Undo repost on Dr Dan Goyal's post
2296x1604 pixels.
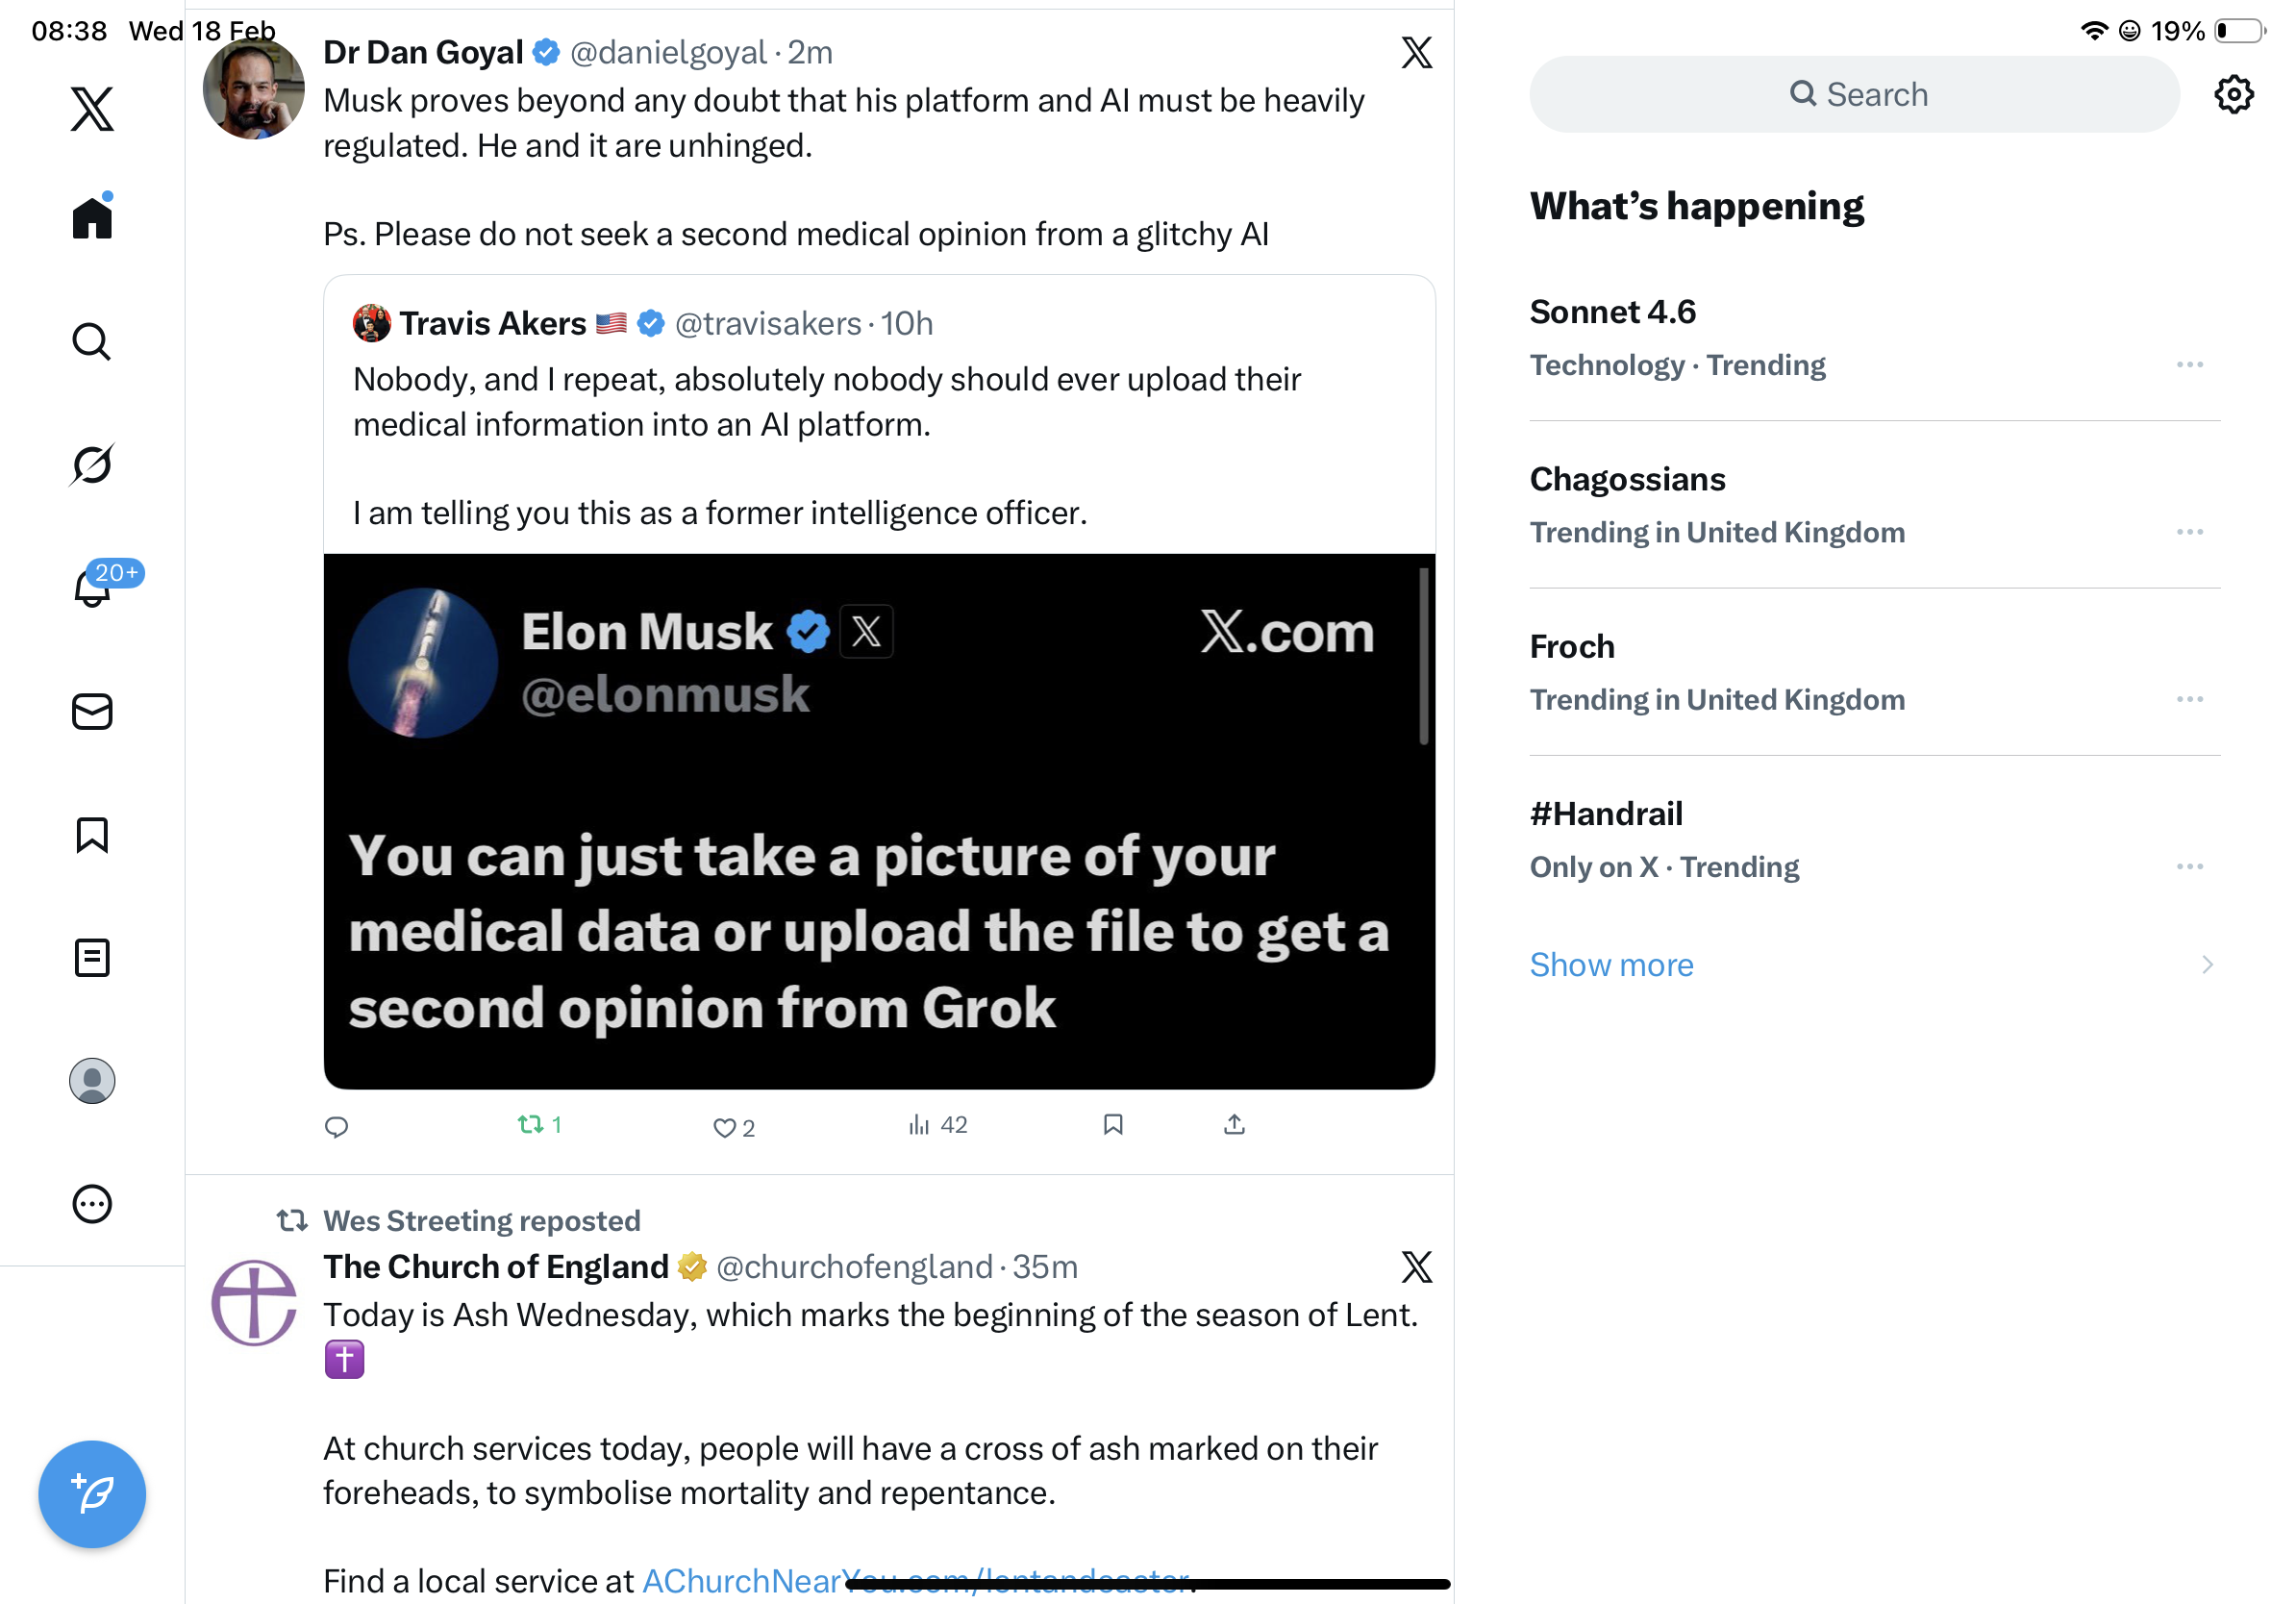(x=530, y=1125)
